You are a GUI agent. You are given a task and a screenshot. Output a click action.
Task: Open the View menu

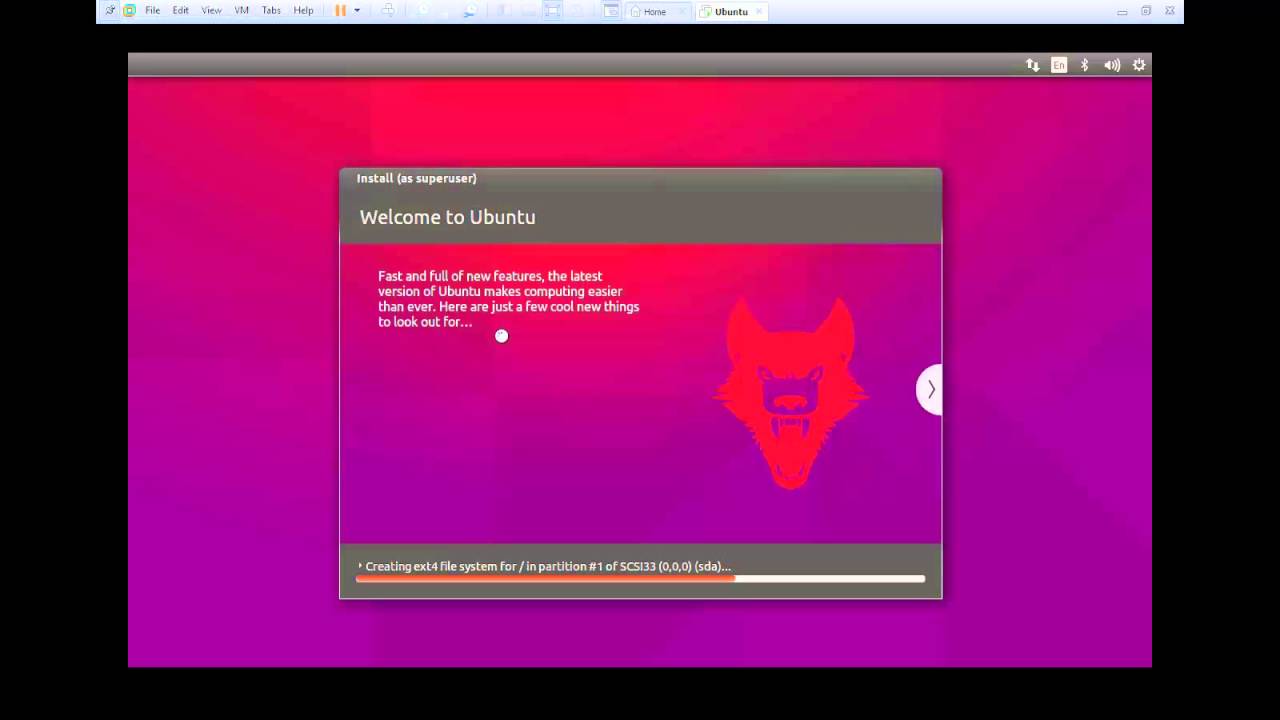coord(211,11)
